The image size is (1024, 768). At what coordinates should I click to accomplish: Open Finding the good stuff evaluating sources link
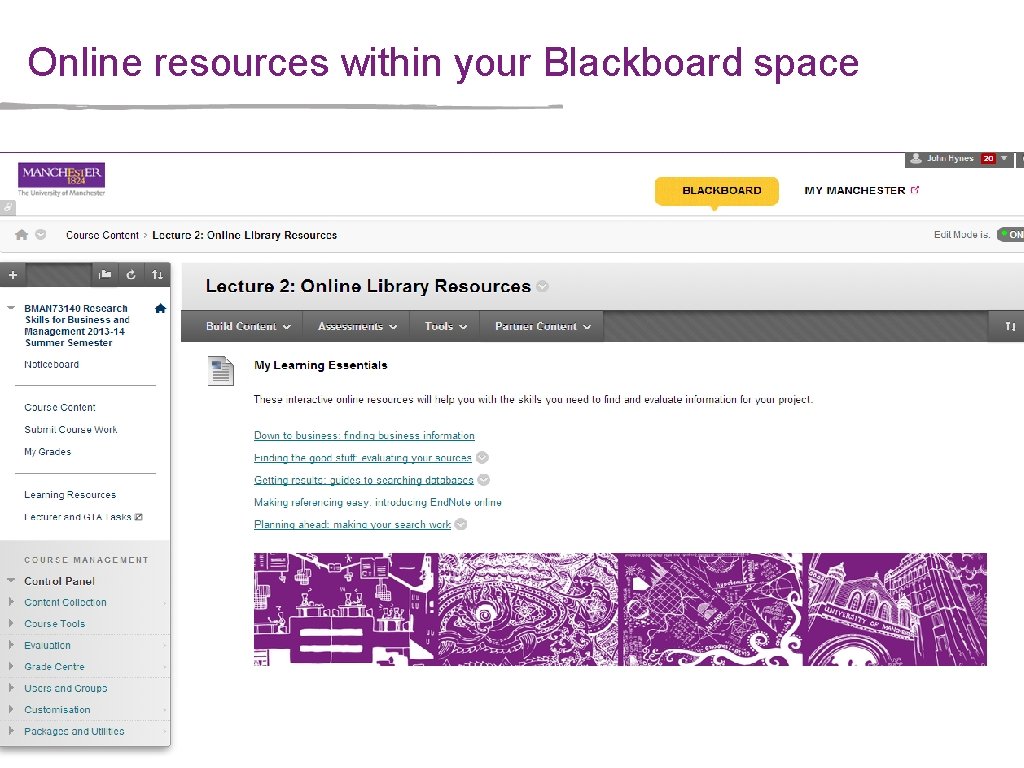pyautogui.click(x=362, y=458)
